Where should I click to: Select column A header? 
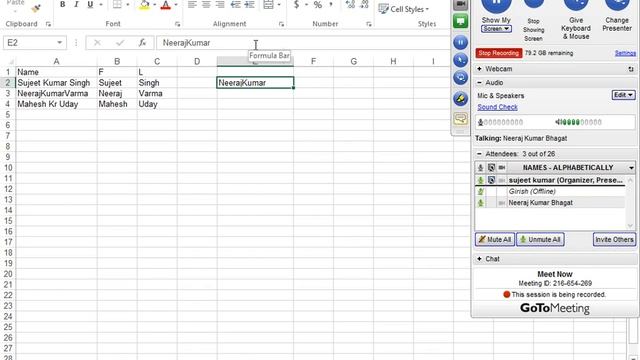pyautogui.click(x=56, y=61)
